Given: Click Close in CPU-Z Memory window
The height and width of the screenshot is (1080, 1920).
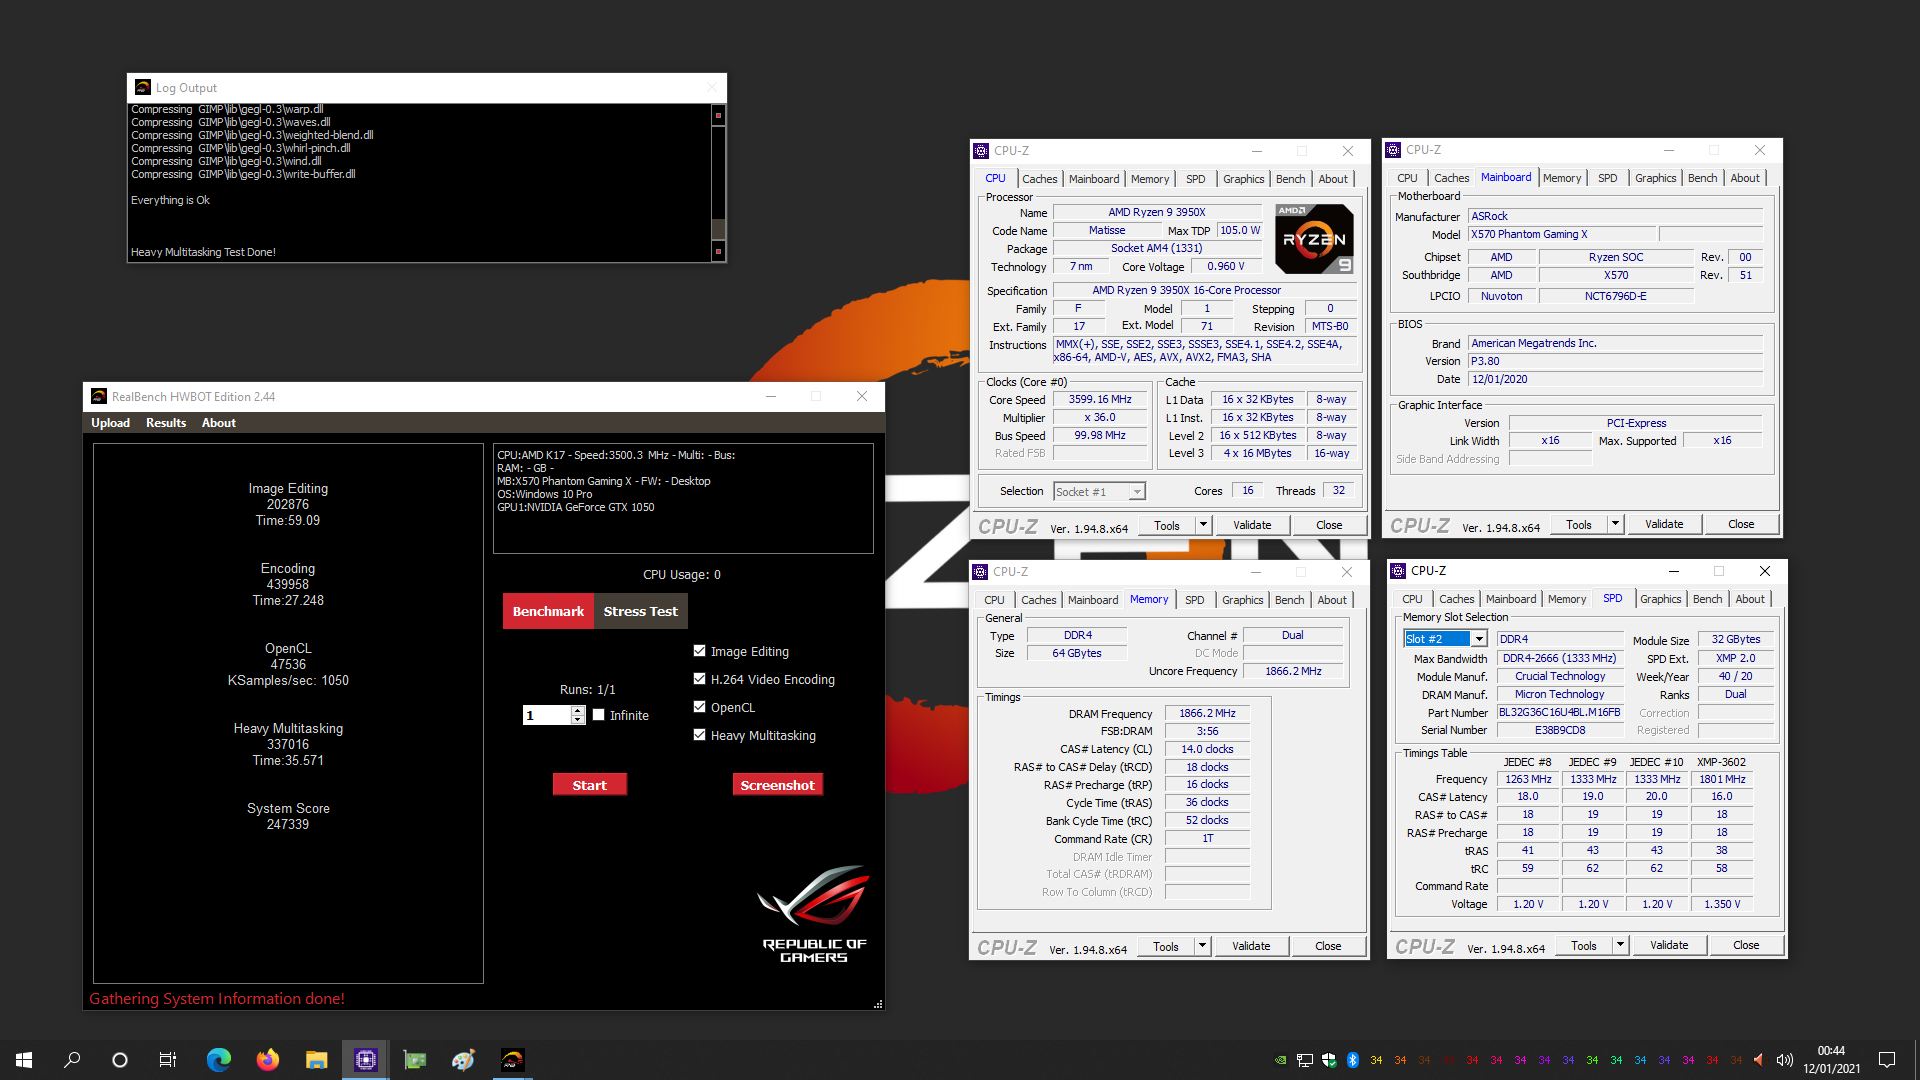Looking at the screenshot, I should pos(1328,946).
